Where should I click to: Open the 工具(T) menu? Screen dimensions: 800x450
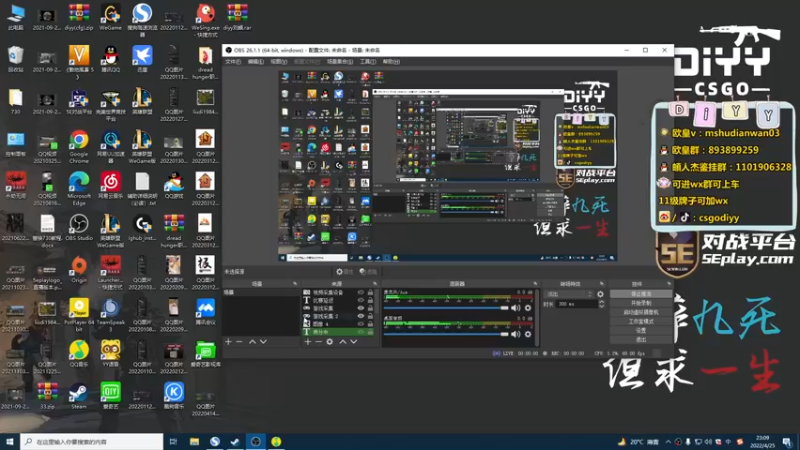coord(368,62)
